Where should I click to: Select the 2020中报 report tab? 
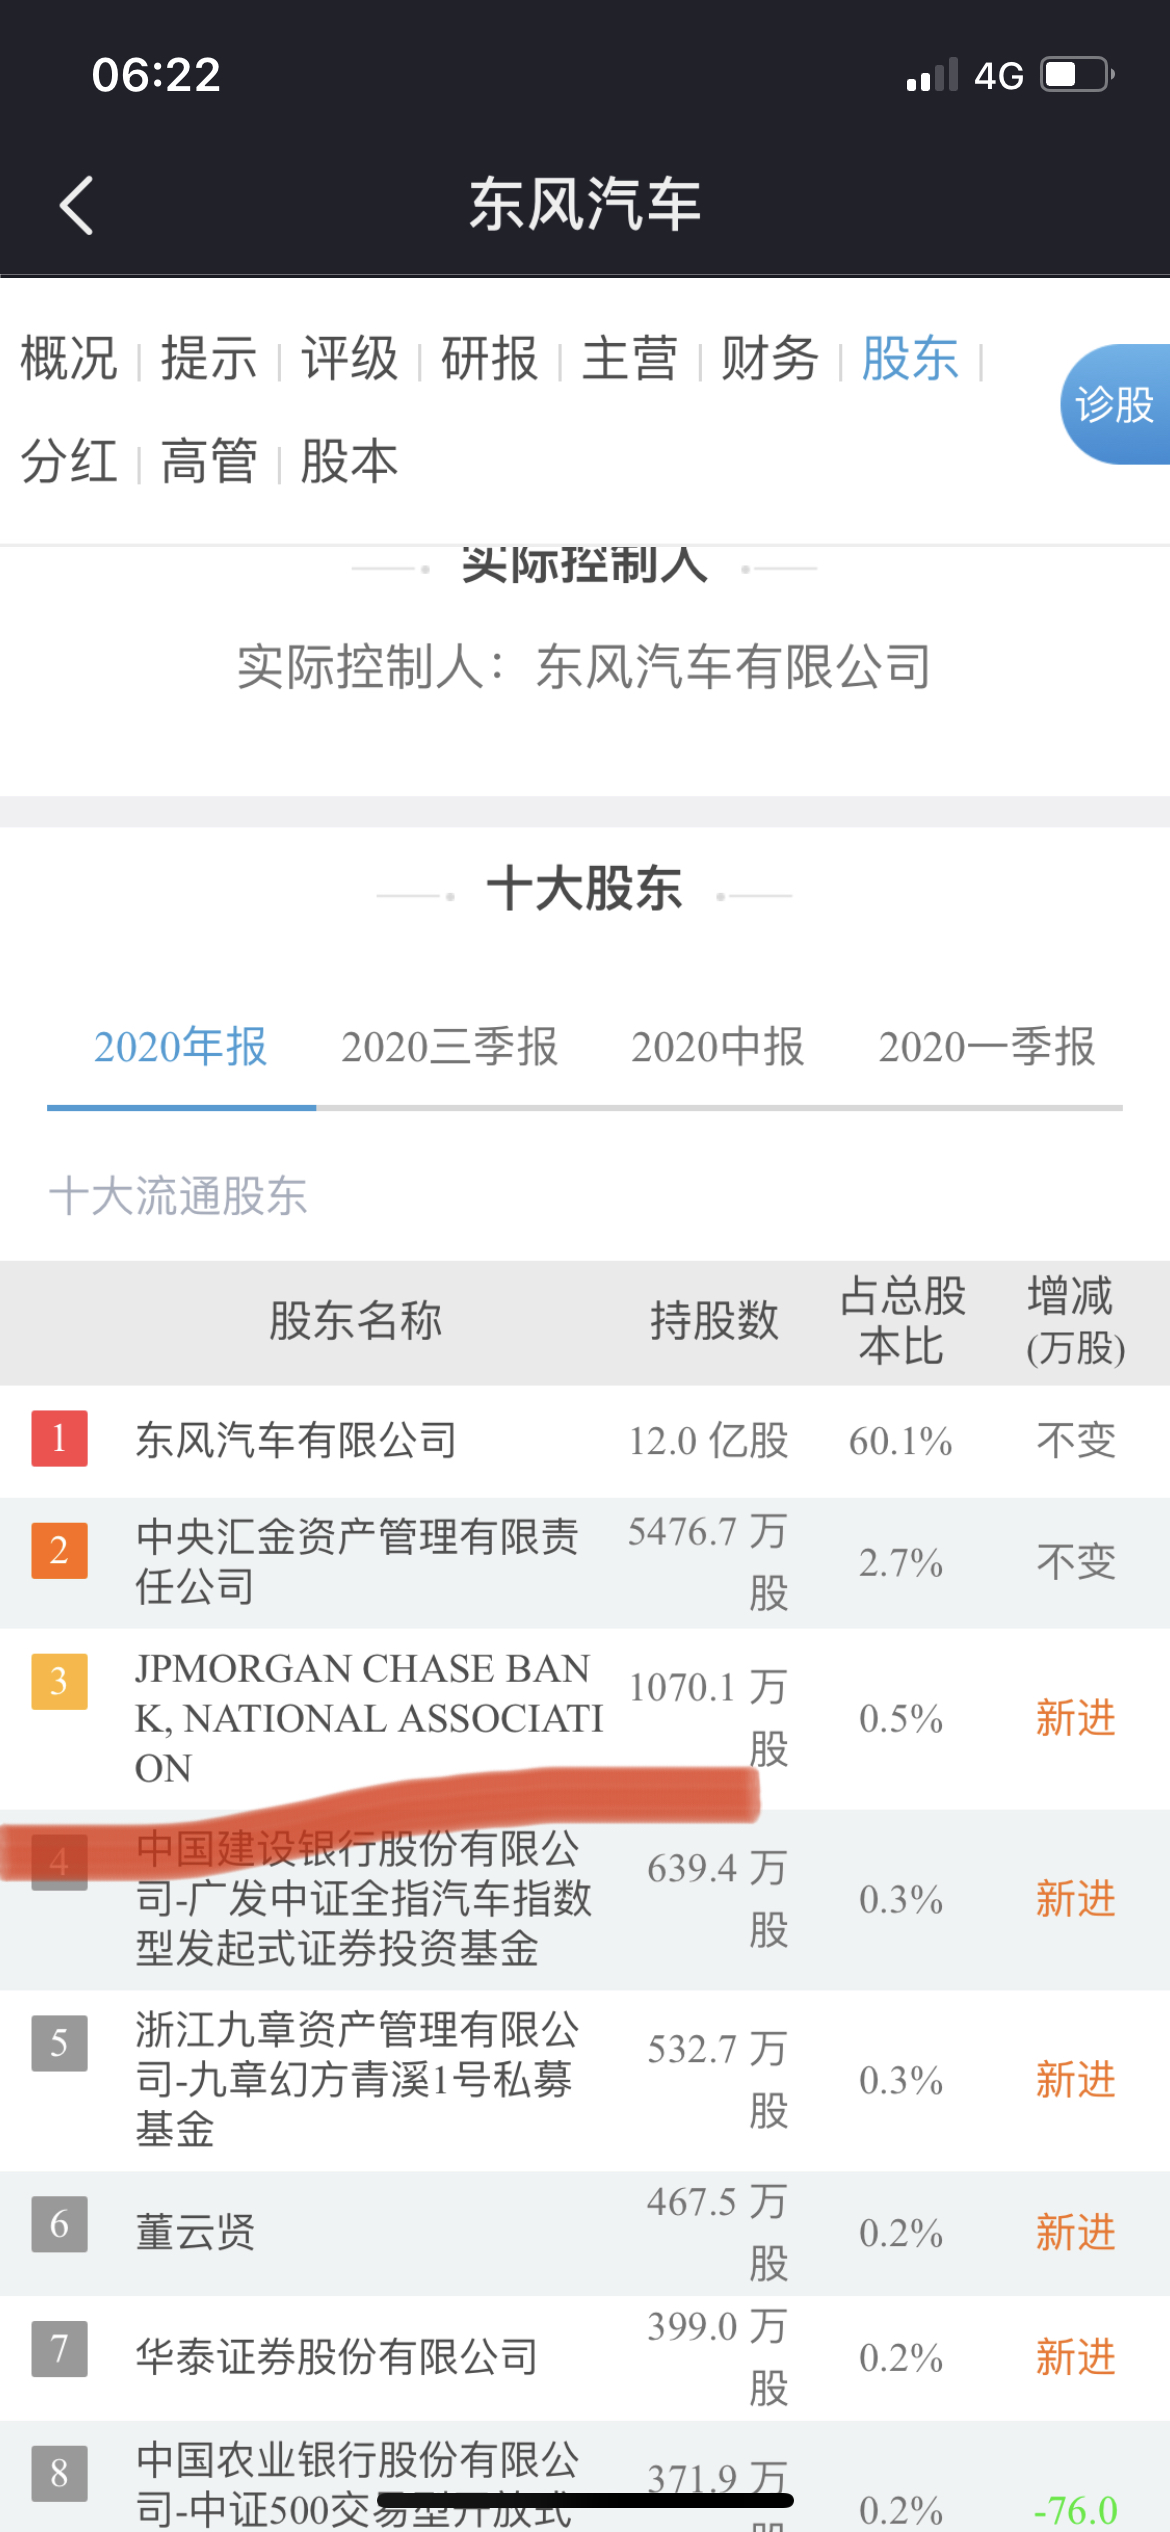click(x=717, y=1047)
